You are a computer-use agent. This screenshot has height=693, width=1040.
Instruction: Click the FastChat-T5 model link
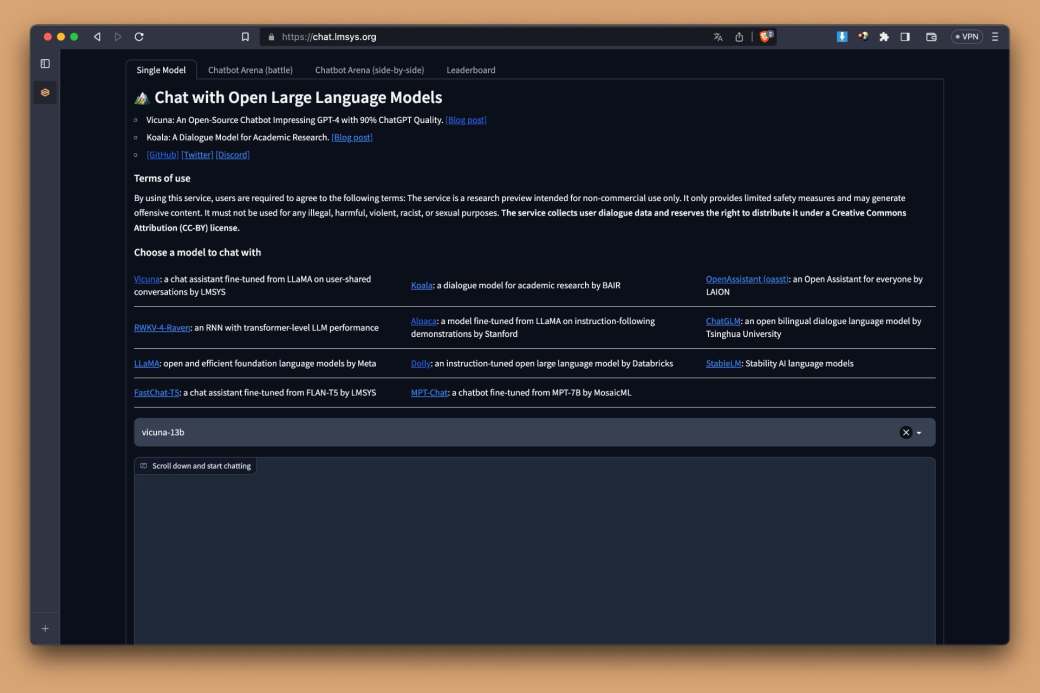pos(157,393)
